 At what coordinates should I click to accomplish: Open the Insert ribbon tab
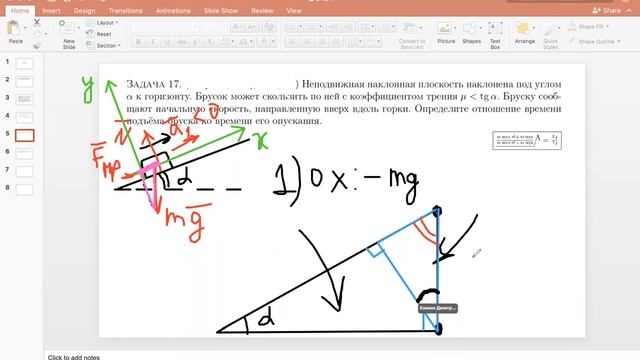51,11
